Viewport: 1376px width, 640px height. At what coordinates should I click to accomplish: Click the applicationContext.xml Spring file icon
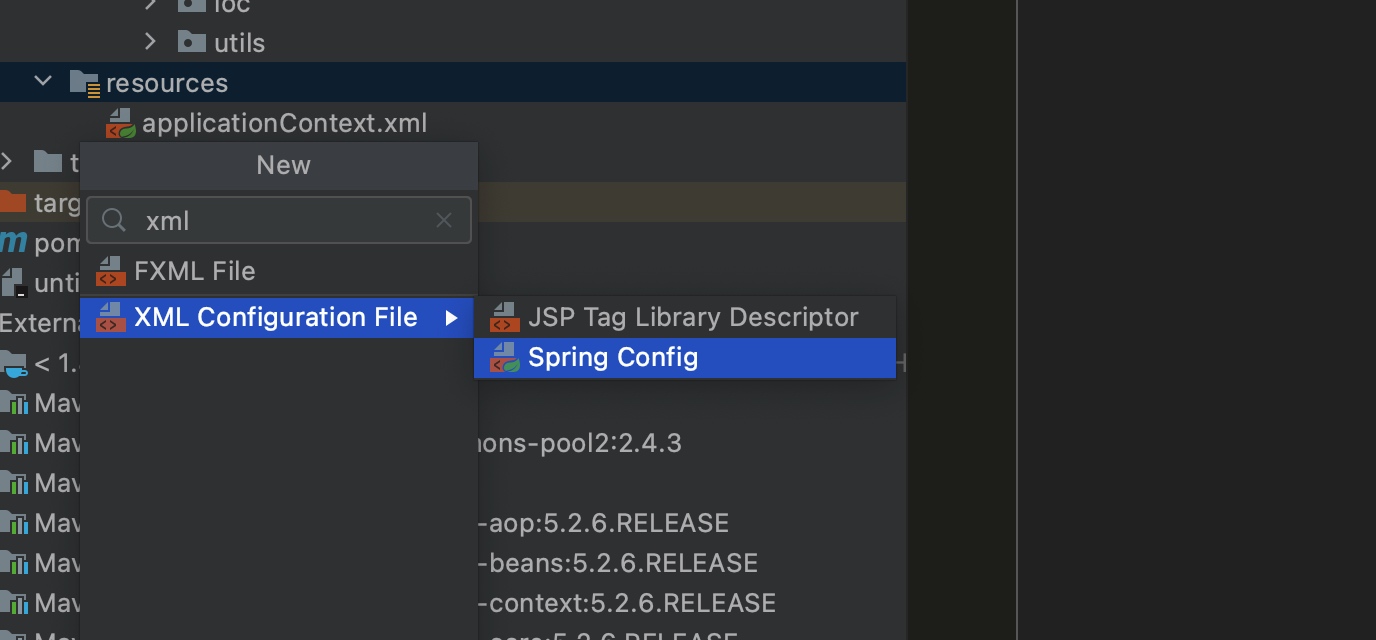tap(120, 124)
